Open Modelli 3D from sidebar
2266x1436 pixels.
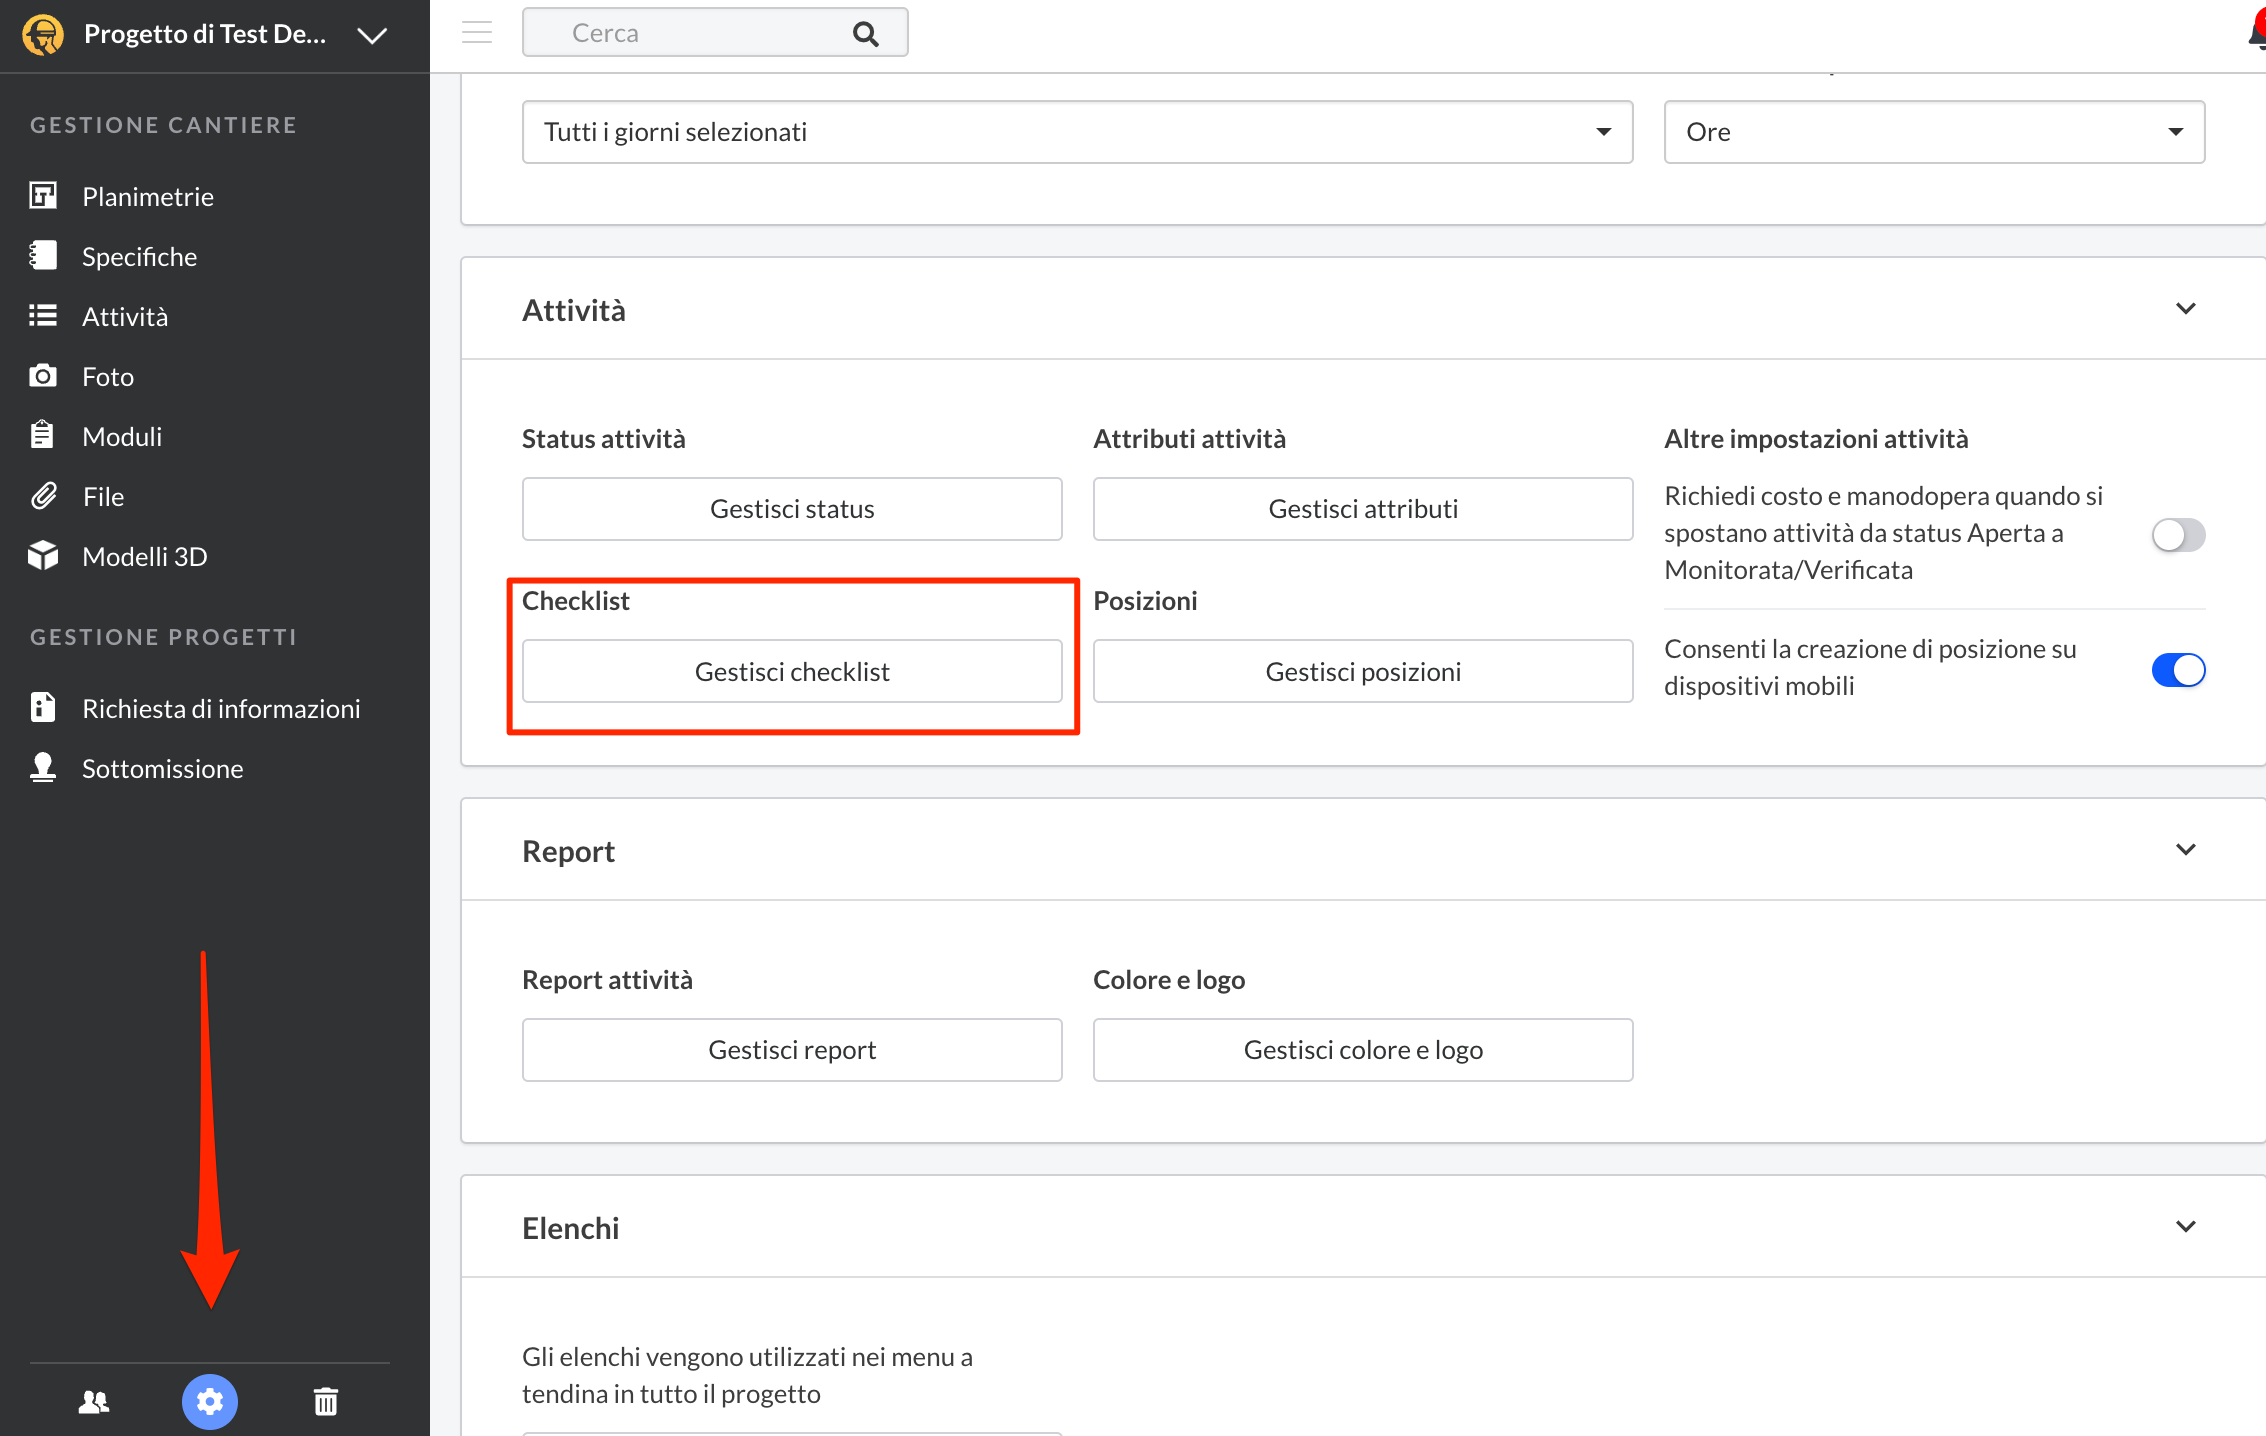tap(145, 556)
